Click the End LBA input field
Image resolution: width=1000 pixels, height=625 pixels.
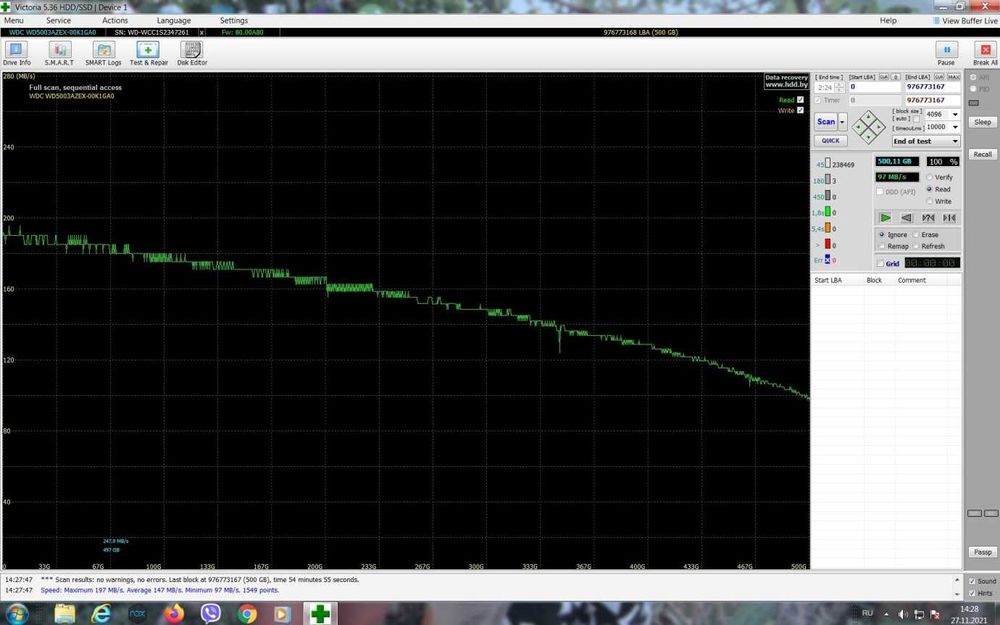click(x=933, y=87)
